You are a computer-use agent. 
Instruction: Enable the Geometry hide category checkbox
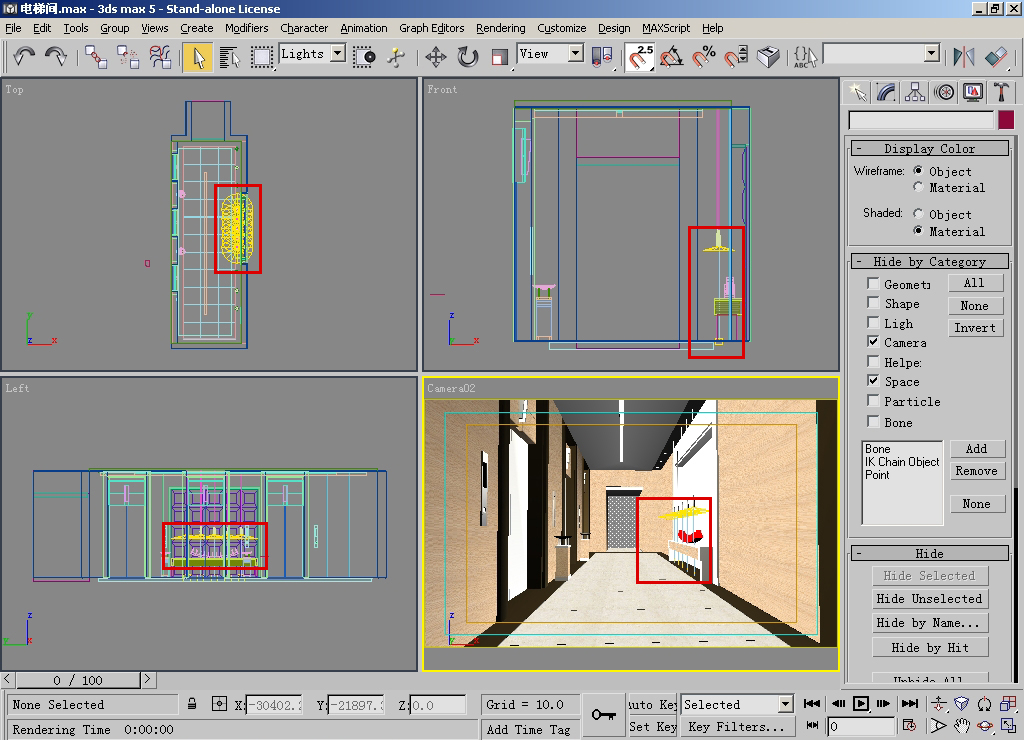click(x=874, y=284)
